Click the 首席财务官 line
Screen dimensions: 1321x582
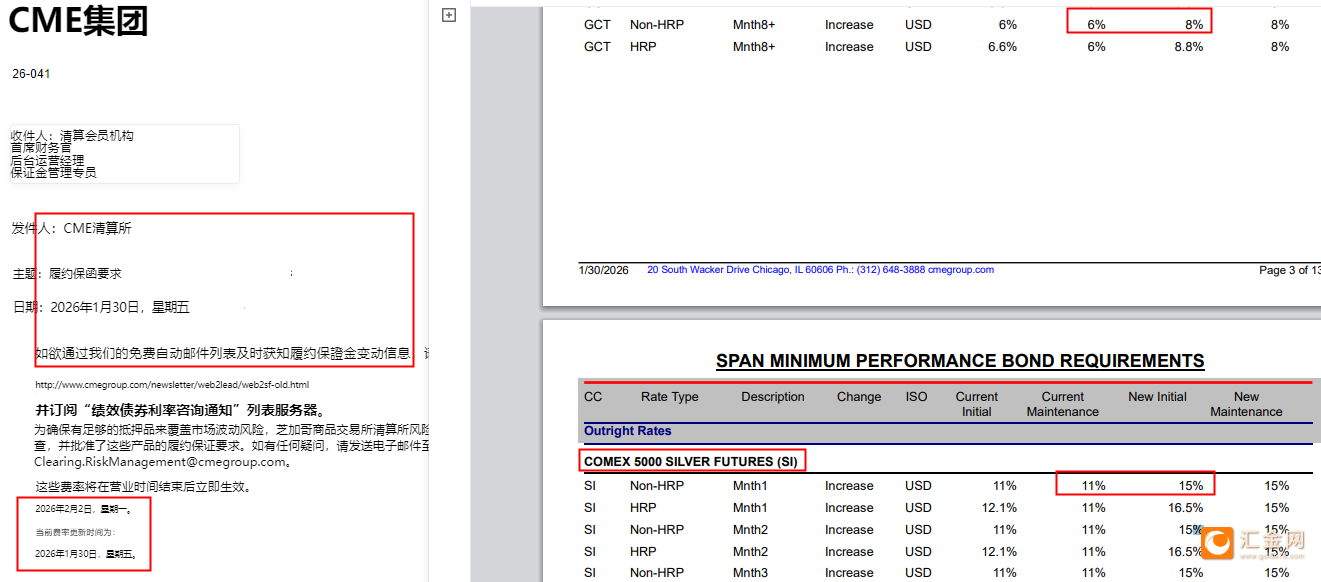click(x=41, y=147)
